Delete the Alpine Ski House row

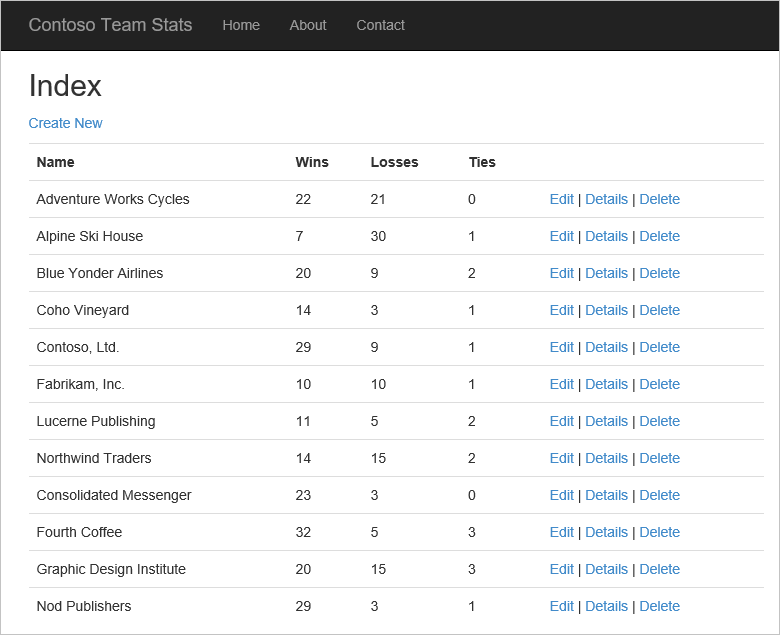pos(659,236)
